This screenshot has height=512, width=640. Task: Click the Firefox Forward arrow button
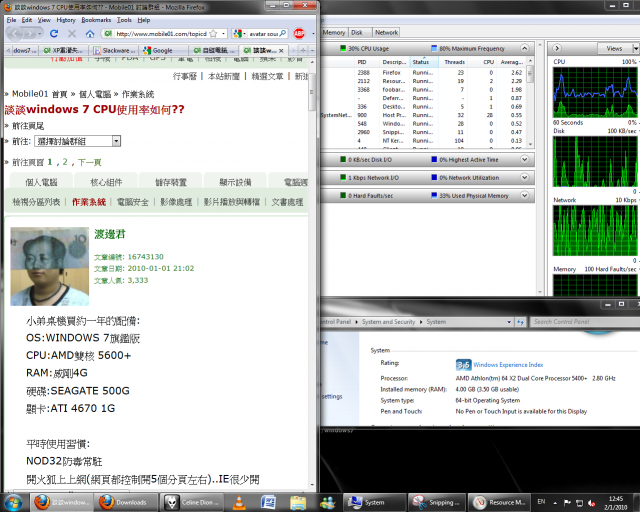coord(29,33)
